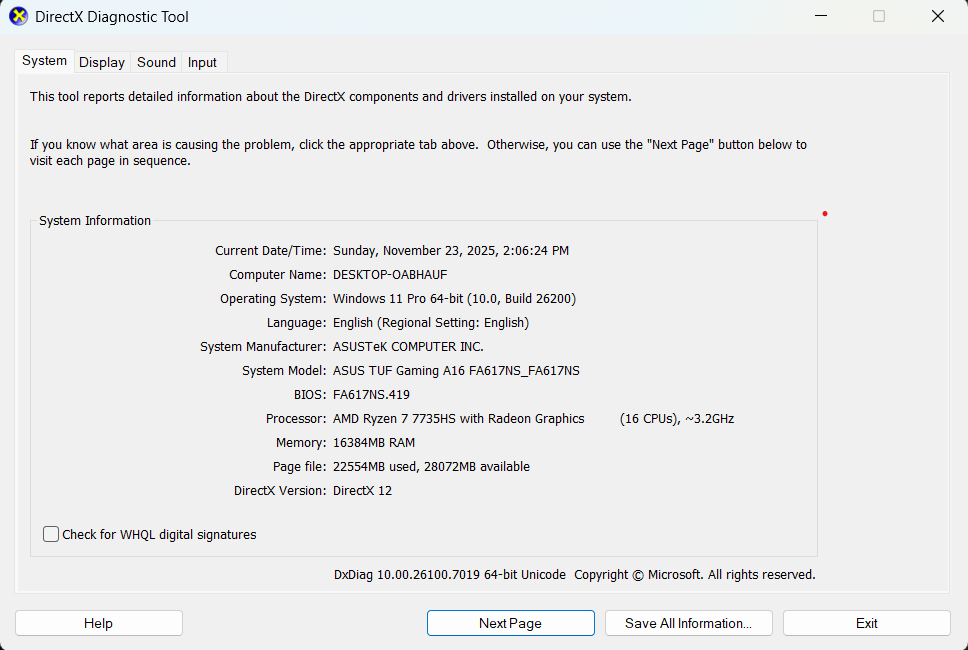
Task: Click the System Model ASUS TUF value
Action: click(x=456, y=371)
